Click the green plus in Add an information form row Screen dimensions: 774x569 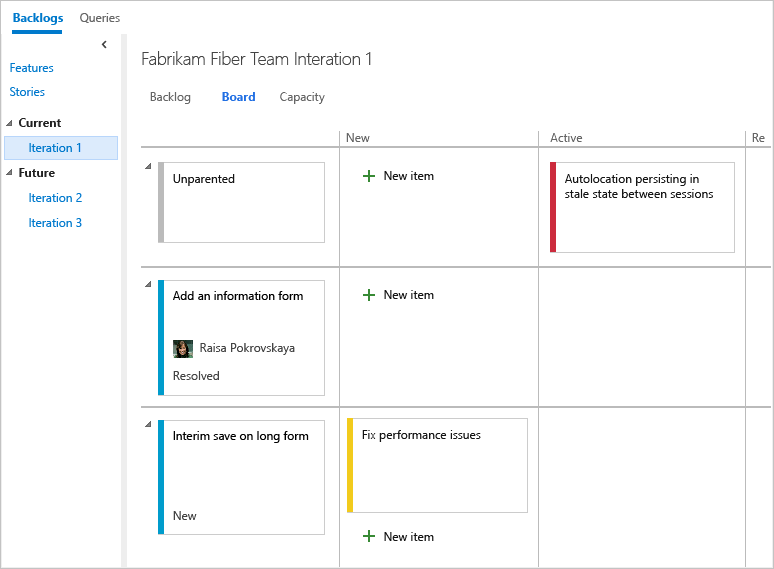click(x=369, y=295)
